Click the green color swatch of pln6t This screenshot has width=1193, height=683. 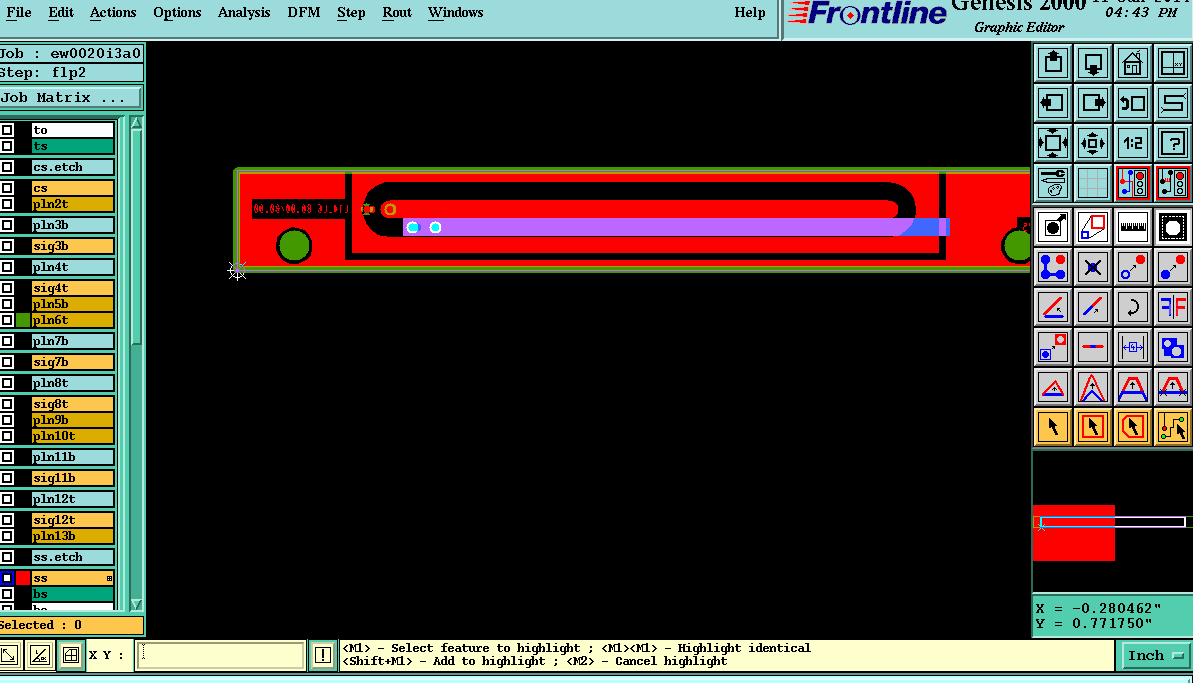click(x=23, y=320)
